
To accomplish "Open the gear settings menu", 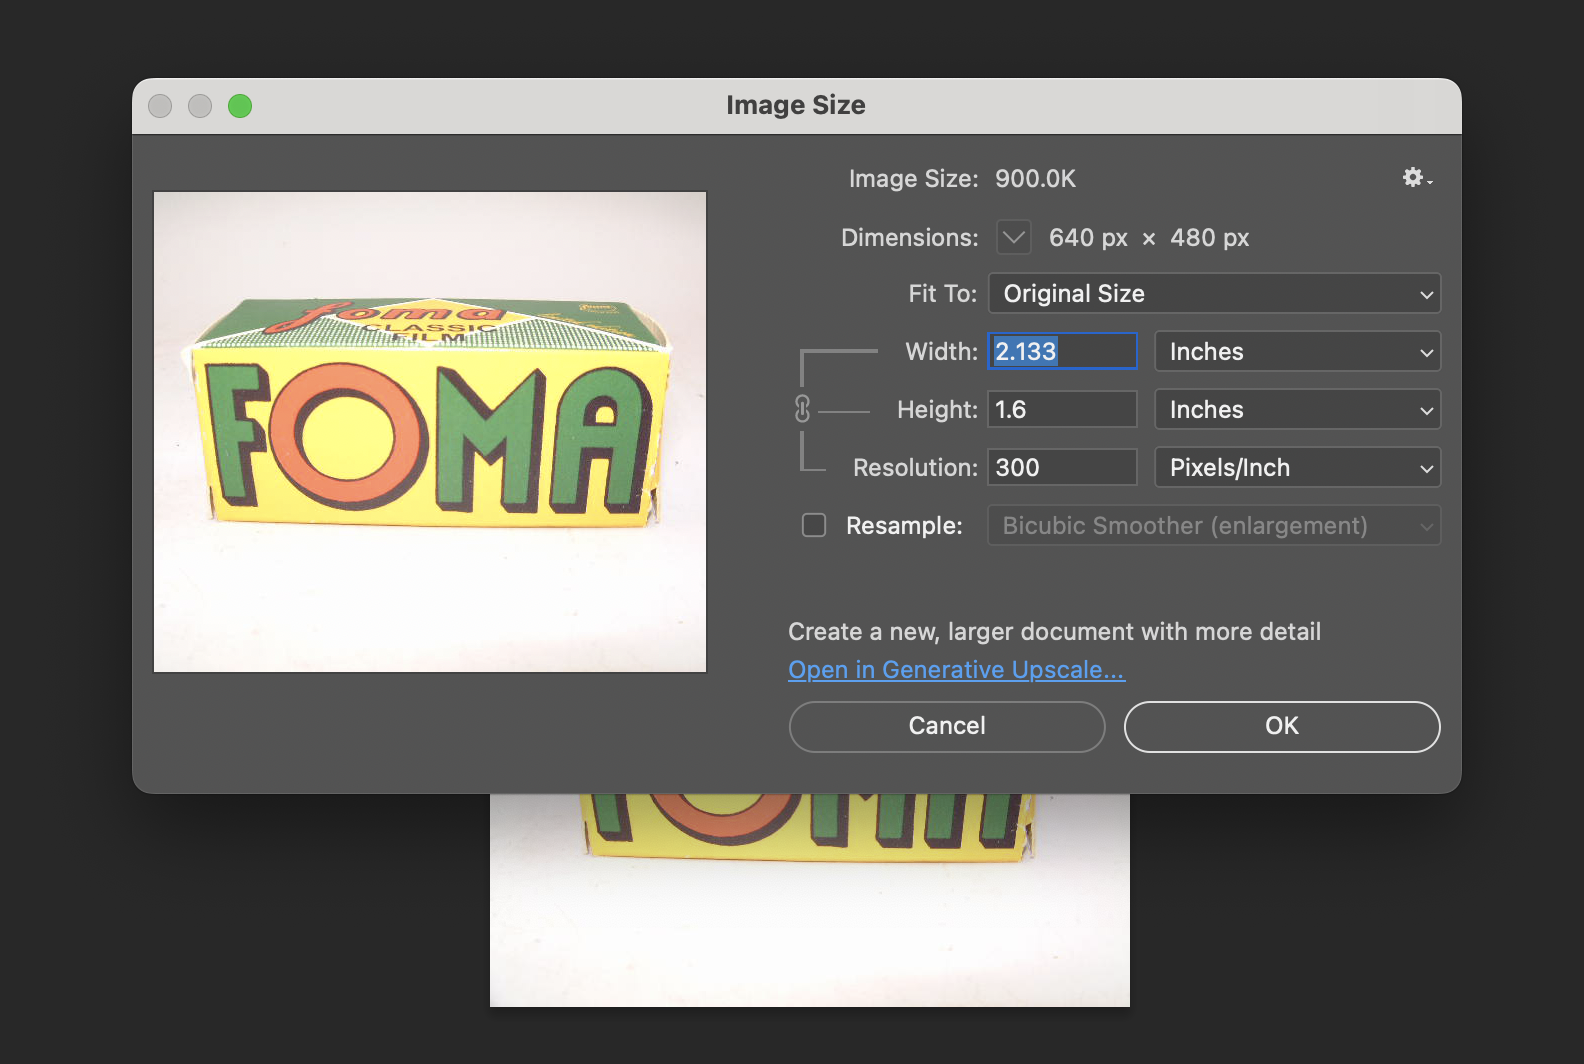I will click(x=1416, y=178).
